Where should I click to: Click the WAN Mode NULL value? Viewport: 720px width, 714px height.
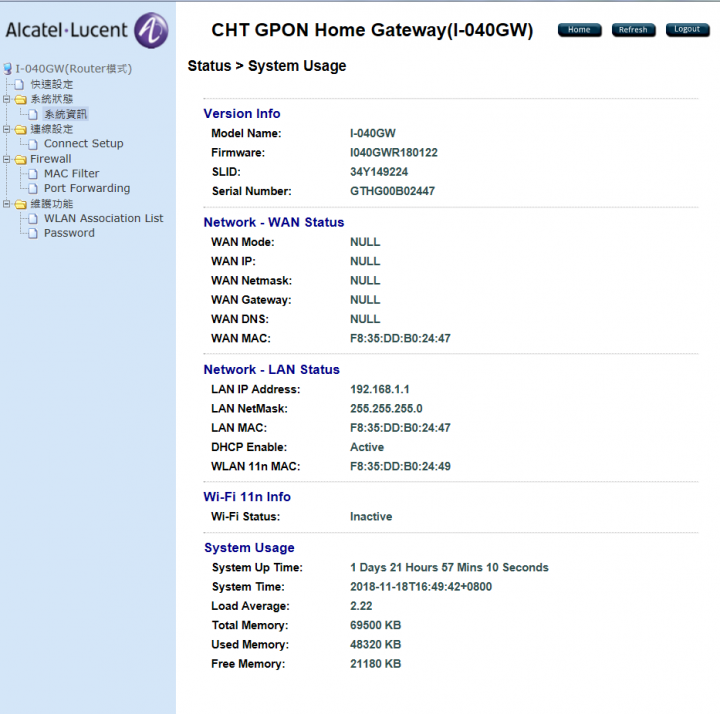pyautogui.click(x=365, y=242)
